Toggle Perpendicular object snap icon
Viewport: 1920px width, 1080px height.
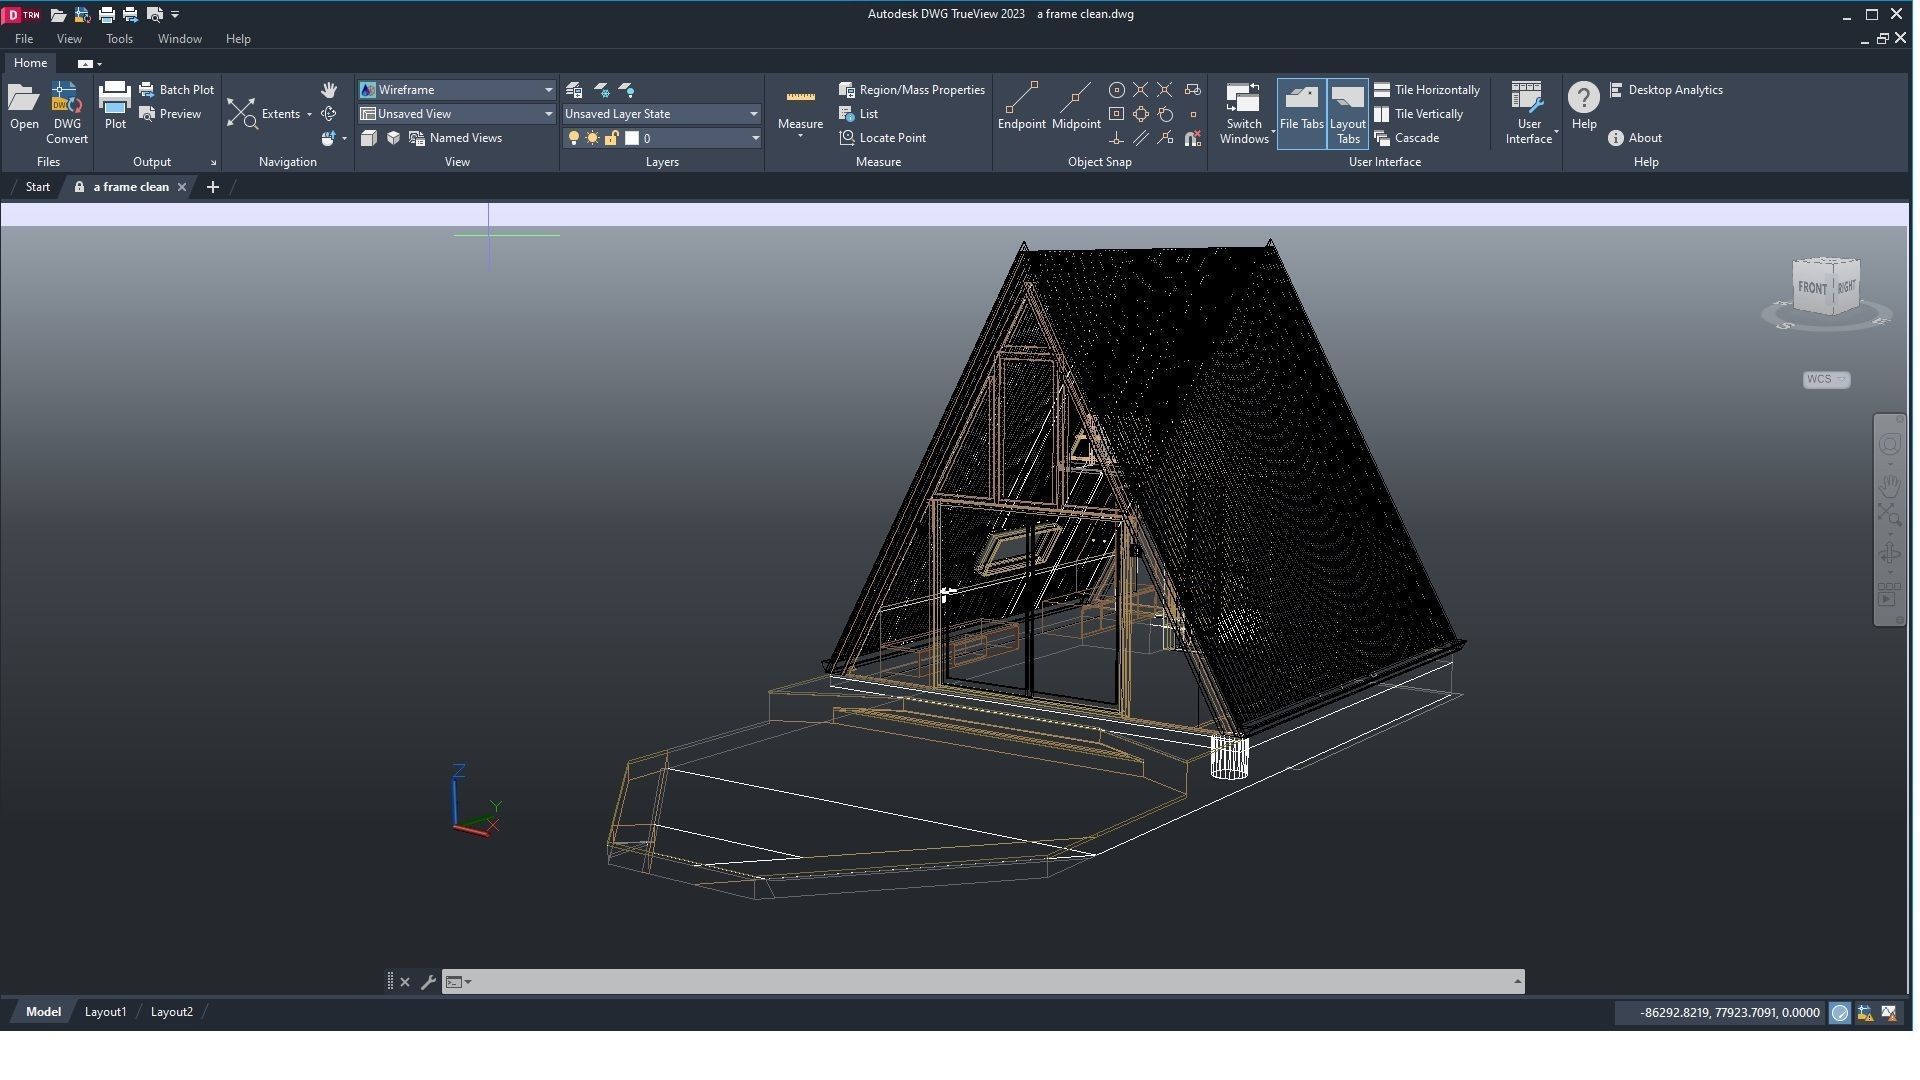click(x=1117, y=138)
